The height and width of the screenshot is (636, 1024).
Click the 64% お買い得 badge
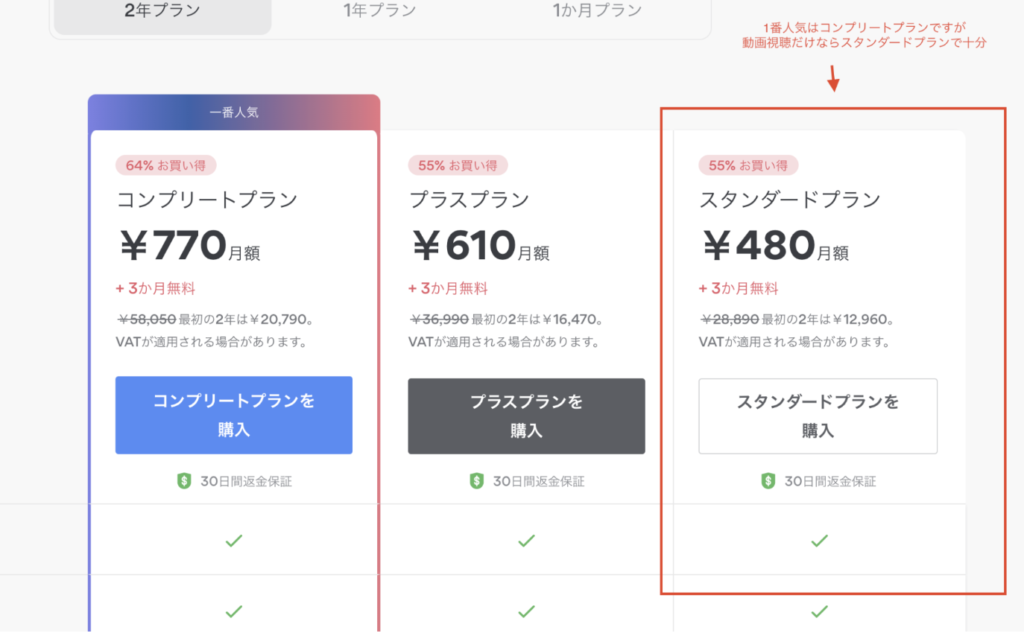tap(166, 165)
